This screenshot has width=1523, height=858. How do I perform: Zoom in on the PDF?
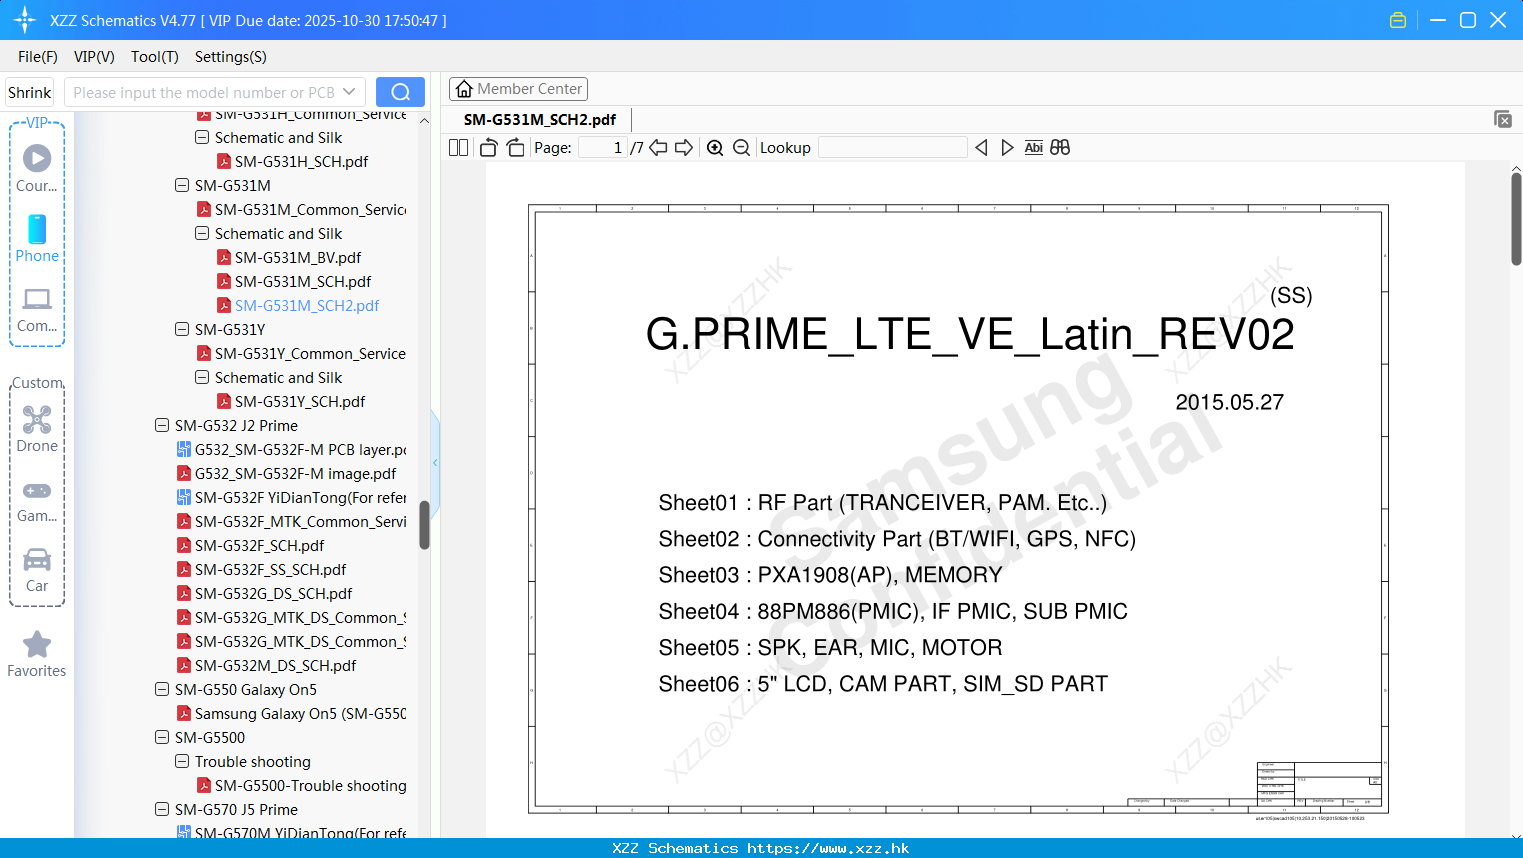point(715,147)
